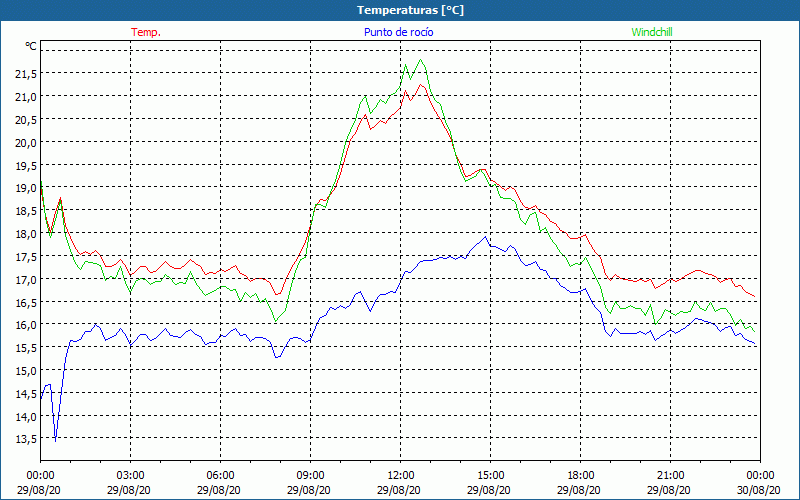This screenshot has height=500, width=800.
Task: Click the Punto de rocío legend label
Action: 398,32
